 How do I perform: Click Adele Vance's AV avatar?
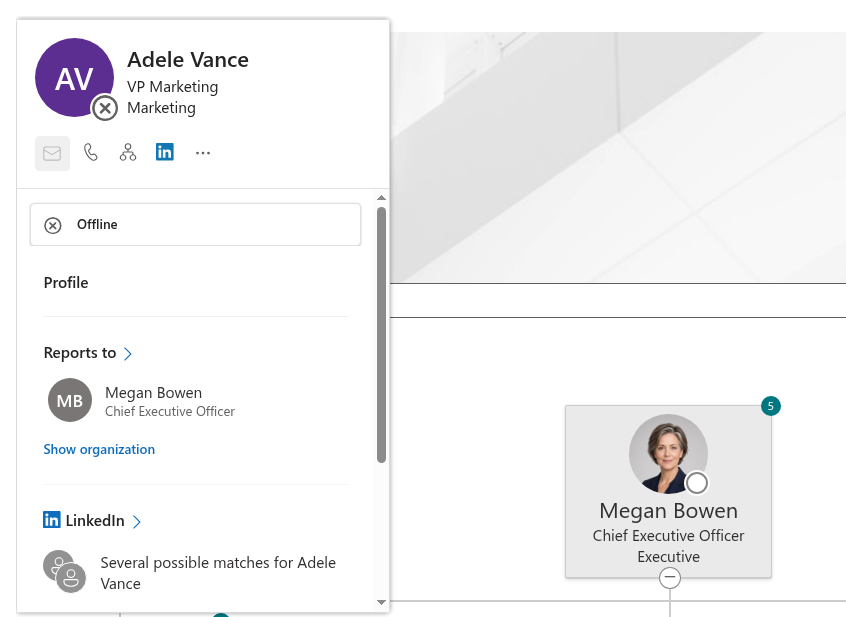coord(74,78)
